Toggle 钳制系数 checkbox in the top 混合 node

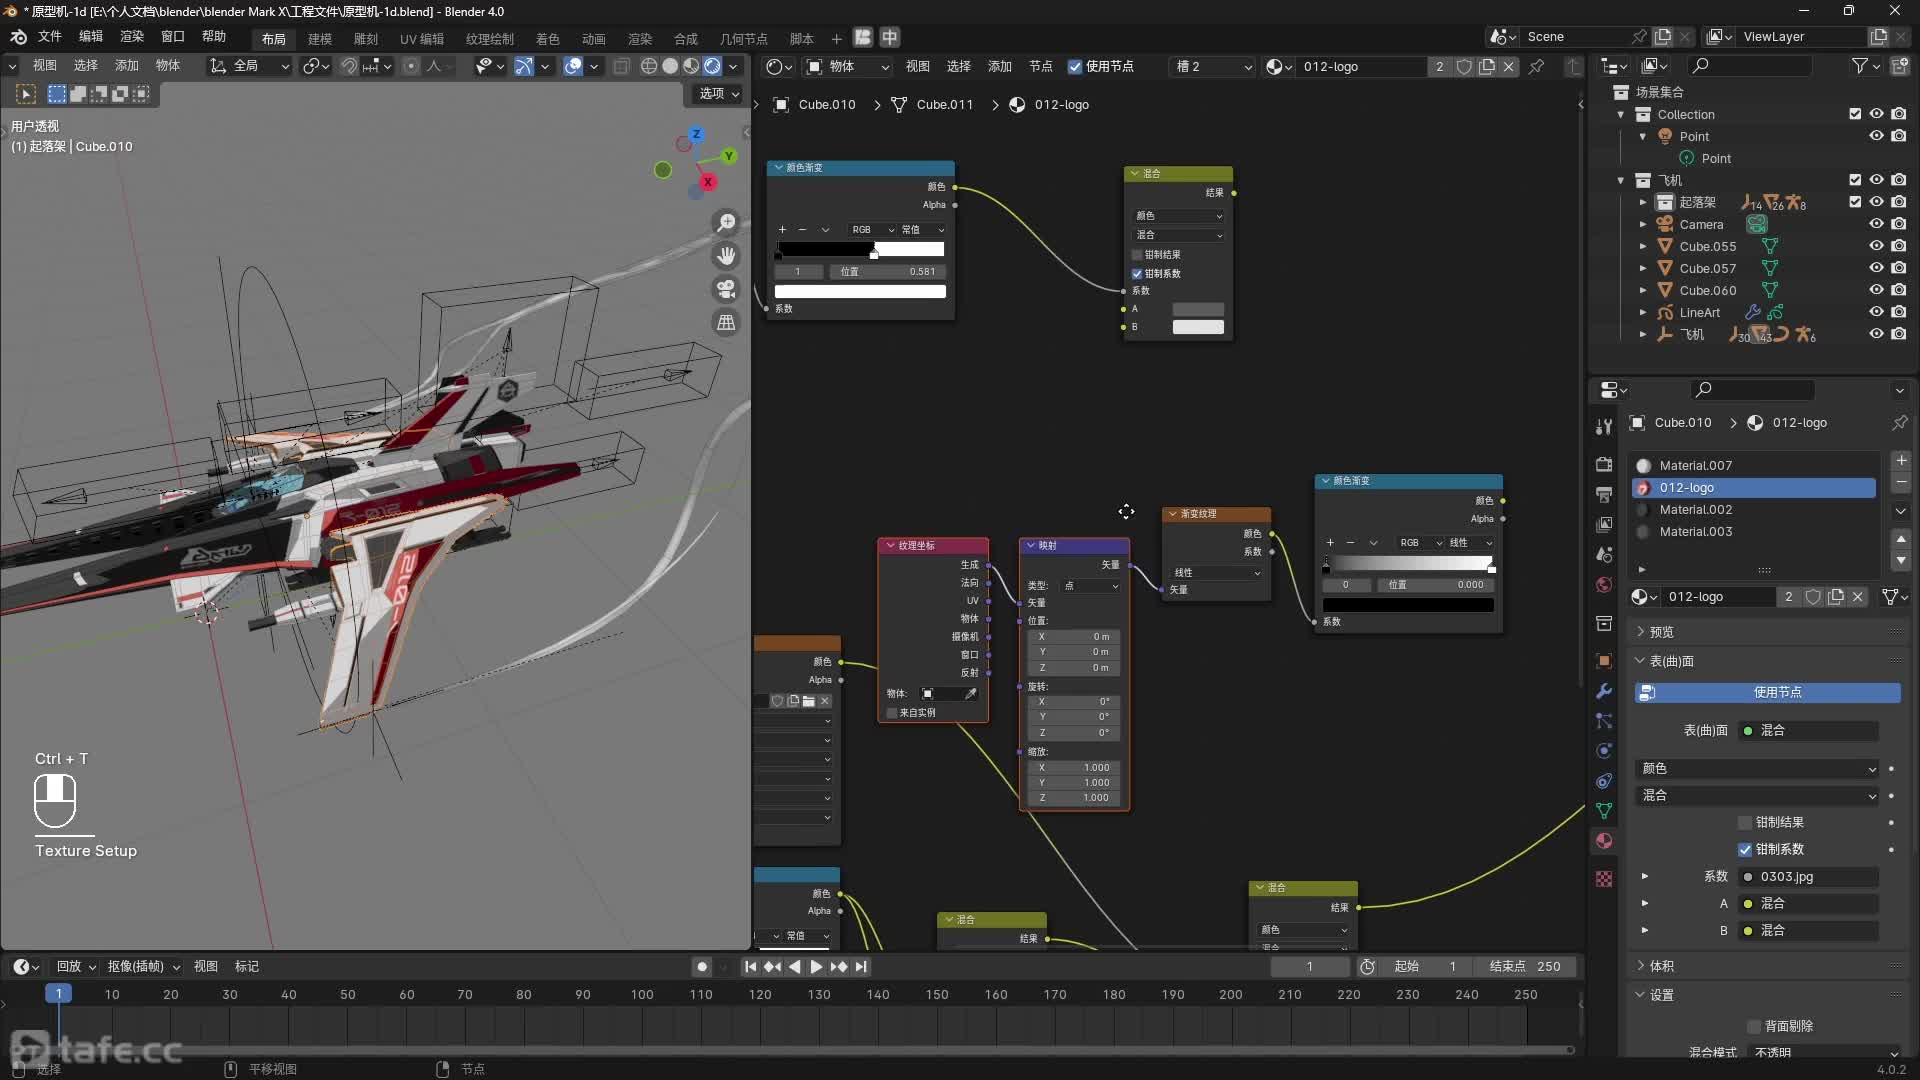pyautogui.click(x=1137, y=274)
